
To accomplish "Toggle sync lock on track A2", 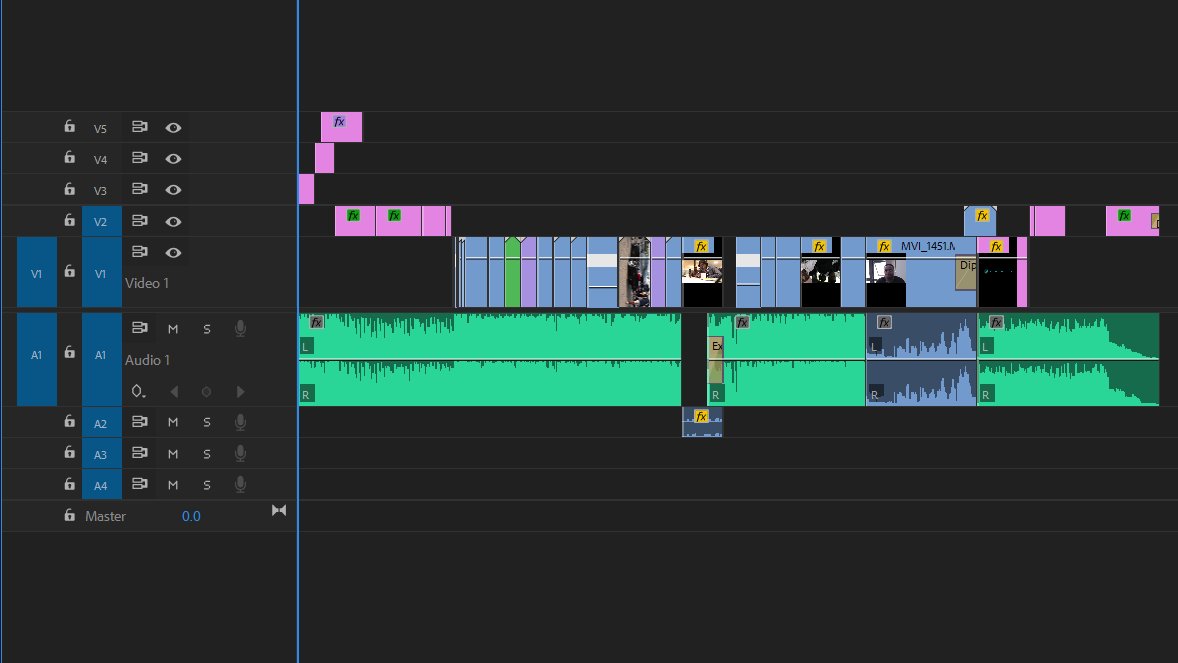I will [140, 422].
